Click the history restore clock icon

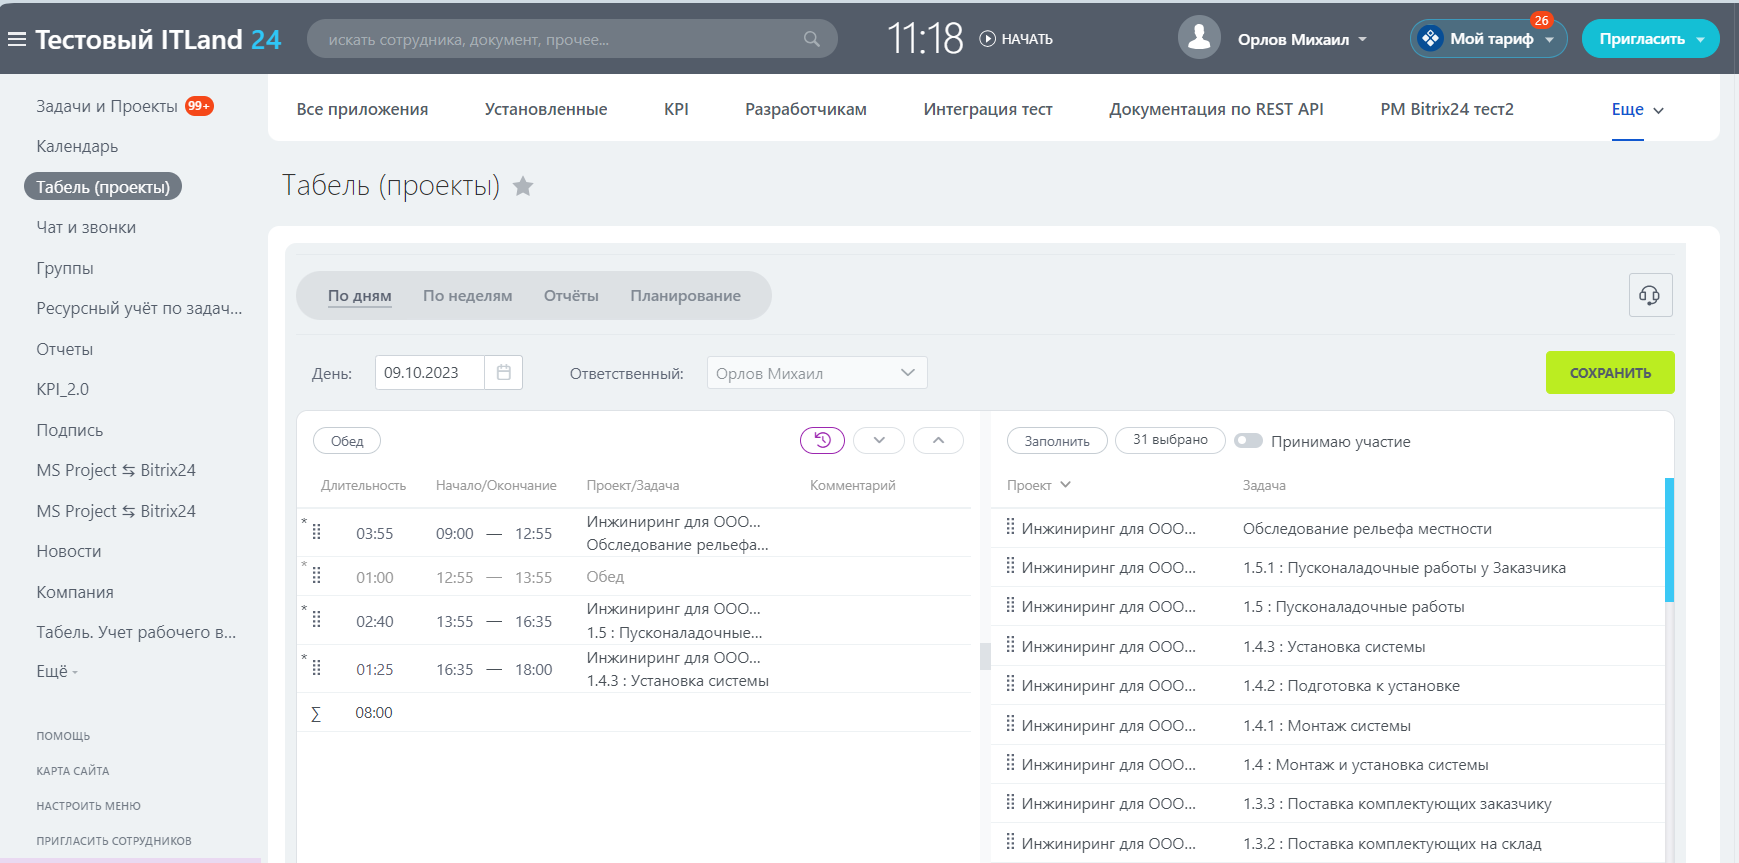coord(822,440)
